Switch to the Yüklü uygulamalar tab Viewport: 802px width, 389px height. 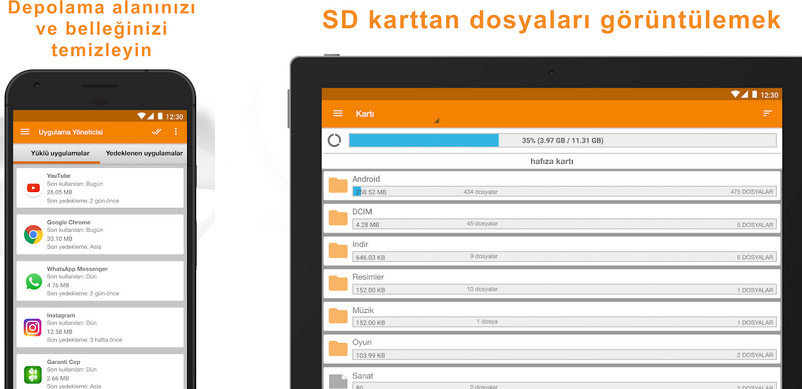coord(60,153)
